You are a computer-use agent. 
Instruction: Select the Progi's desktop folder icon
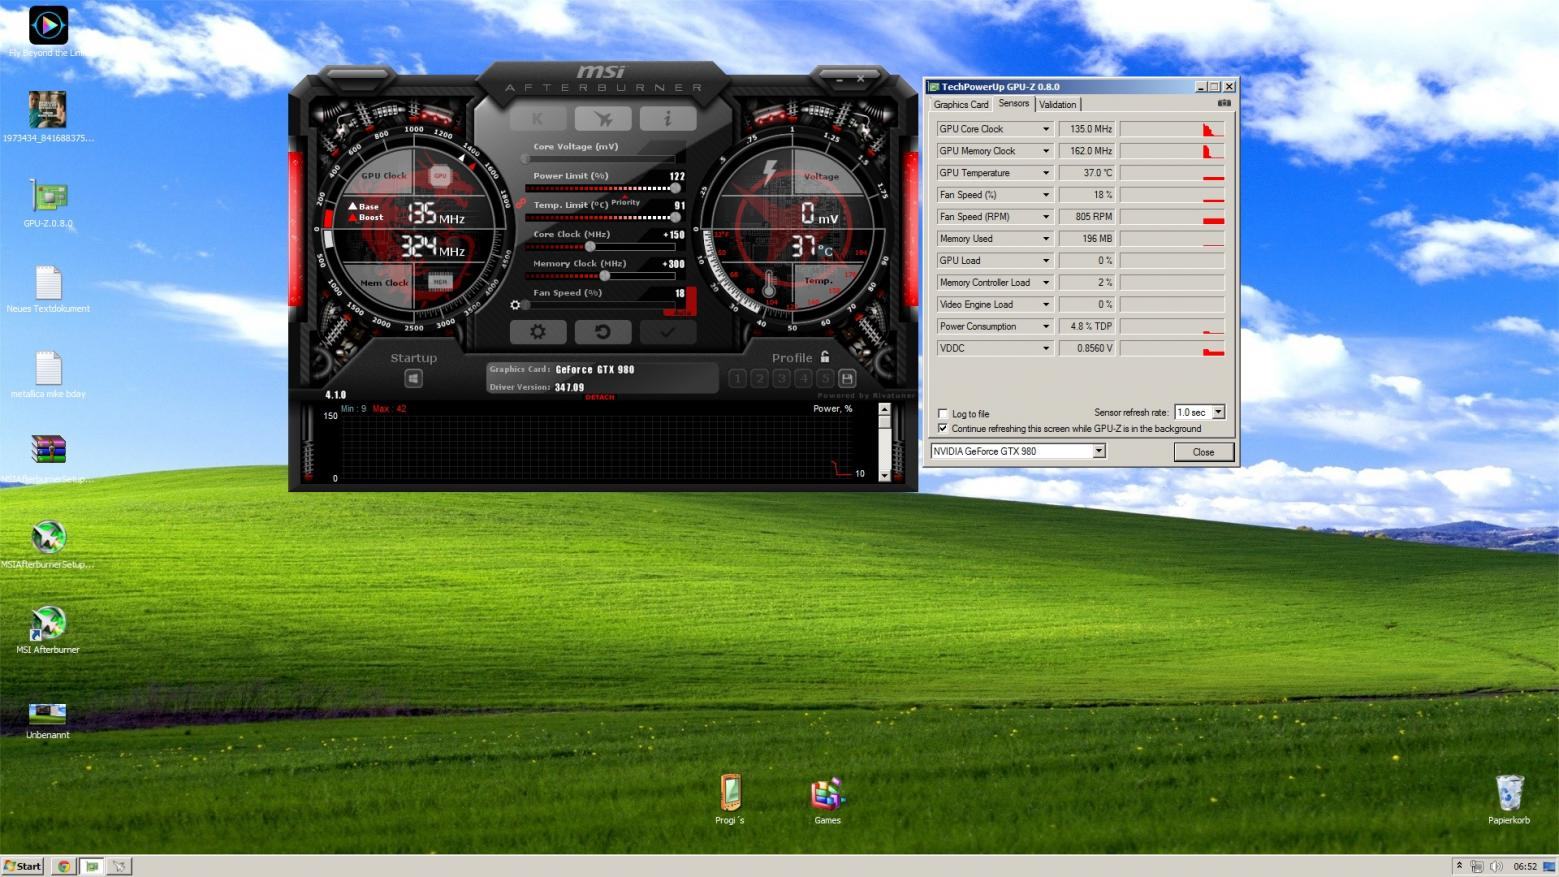point(730,799)
